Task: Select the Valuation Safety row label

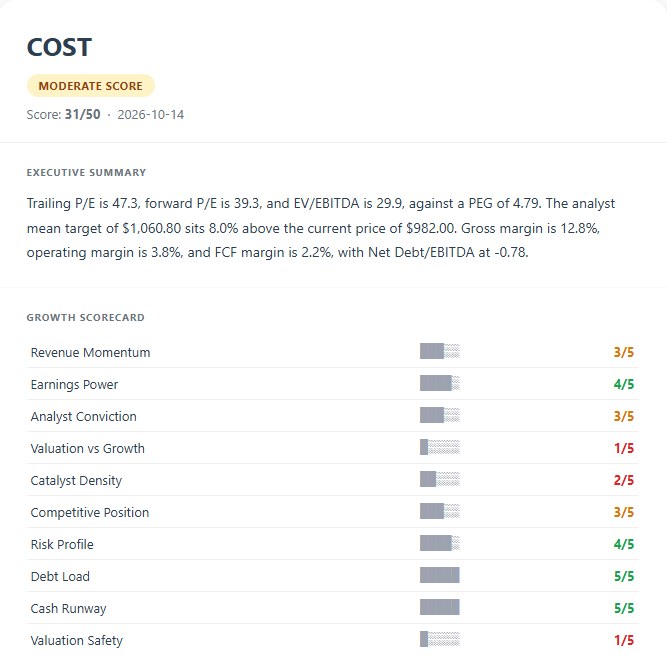Action: [77, 640]
